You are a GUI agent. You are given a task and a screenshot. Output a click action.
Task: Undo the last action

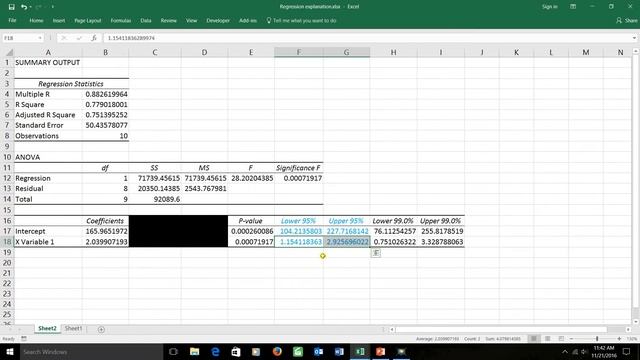coord(24,7)
